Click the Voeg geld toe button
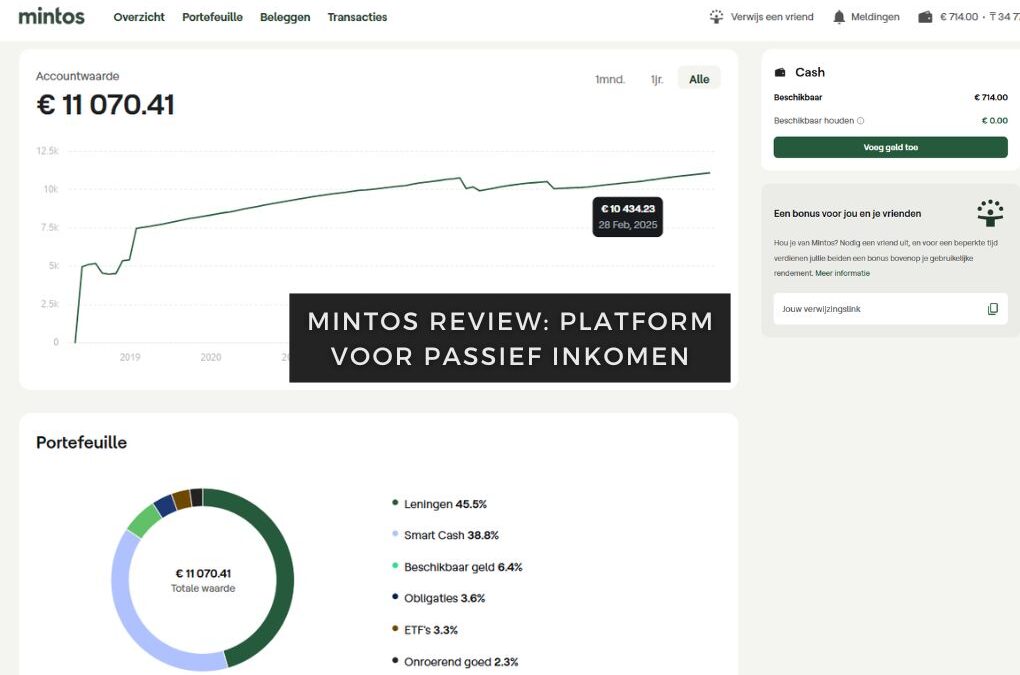Viewport: 1020px width, 675px height. pyautogui.click(x=890, y=147)
